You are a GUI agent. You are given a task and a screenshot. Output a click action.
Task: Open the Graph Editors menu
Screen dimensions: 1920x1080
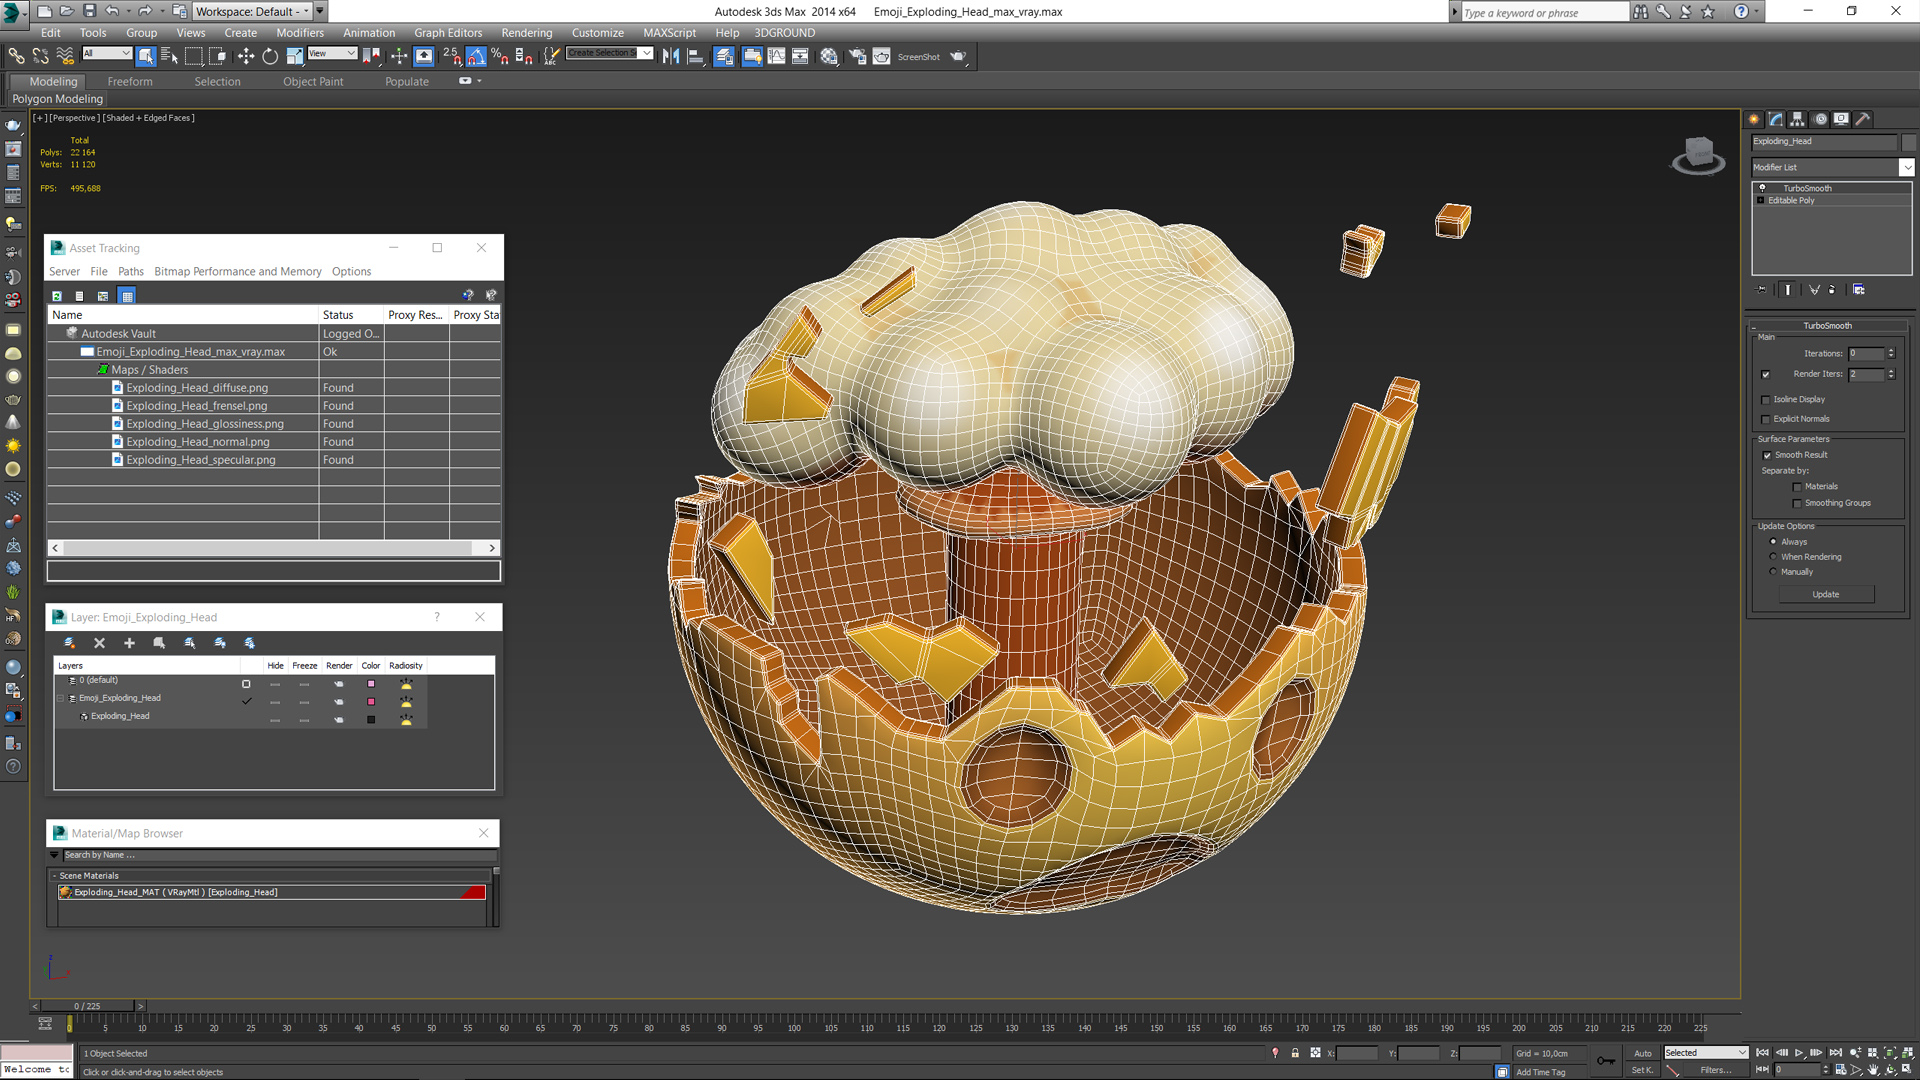pos(448,33)
